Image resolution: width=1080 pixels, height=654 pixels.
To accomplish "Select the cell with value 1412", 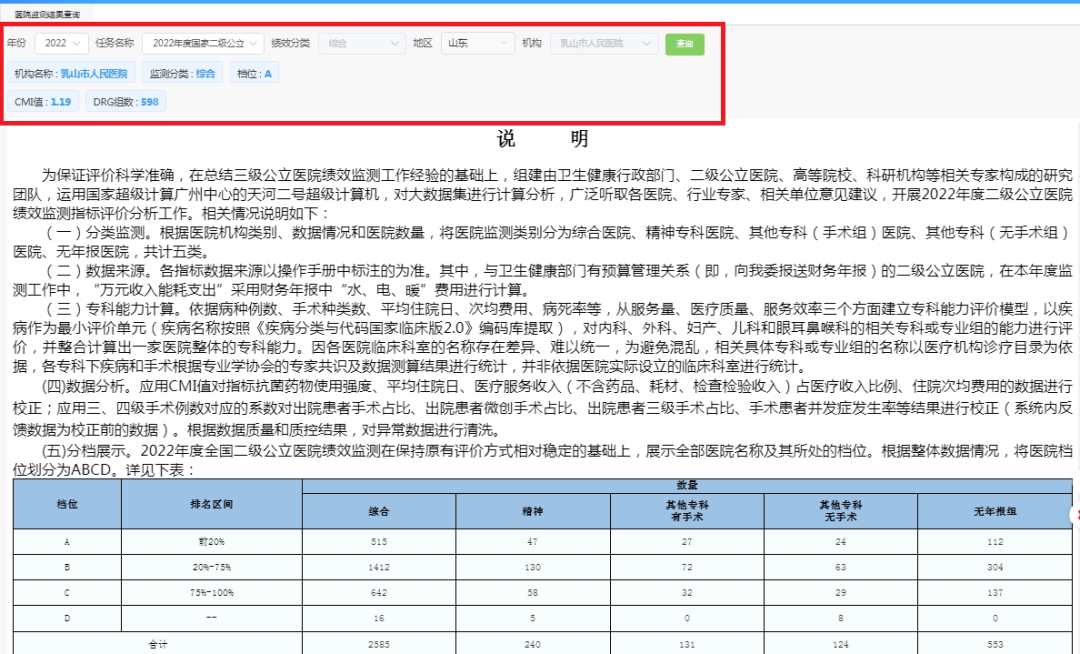I will (379, 567).
